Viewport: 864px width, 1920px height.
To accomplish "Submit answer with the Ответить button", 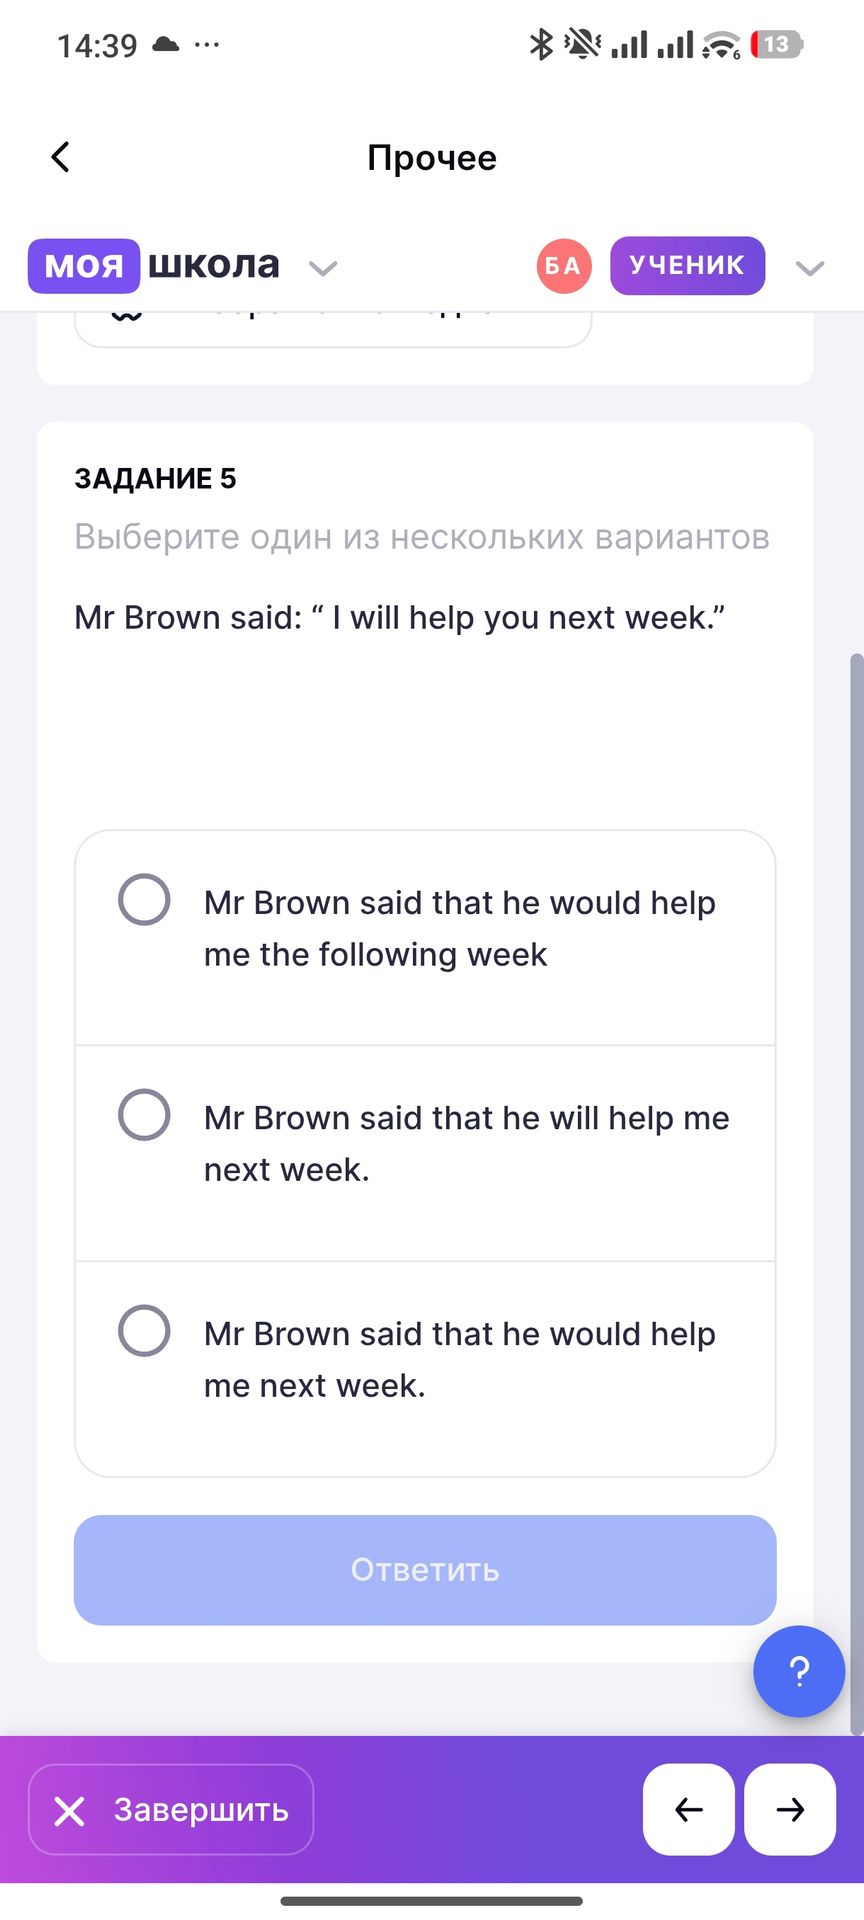I will pyautogui.click(x=425, y=1570).
